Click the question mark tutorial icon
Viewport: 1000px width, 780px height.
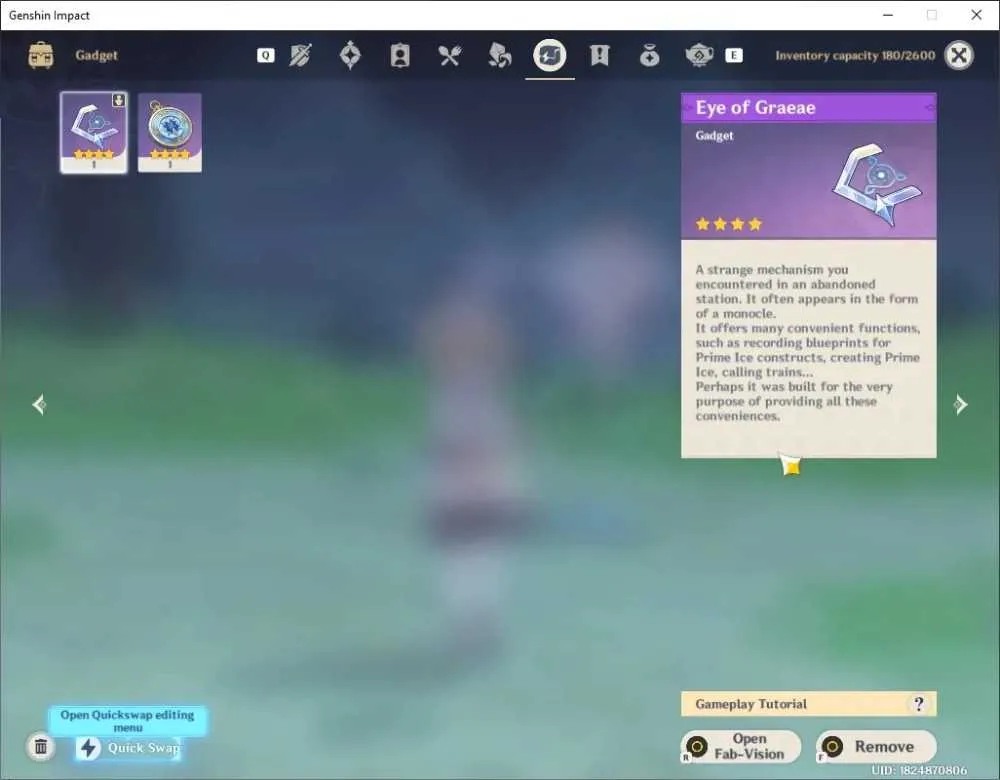coord(918,704)
